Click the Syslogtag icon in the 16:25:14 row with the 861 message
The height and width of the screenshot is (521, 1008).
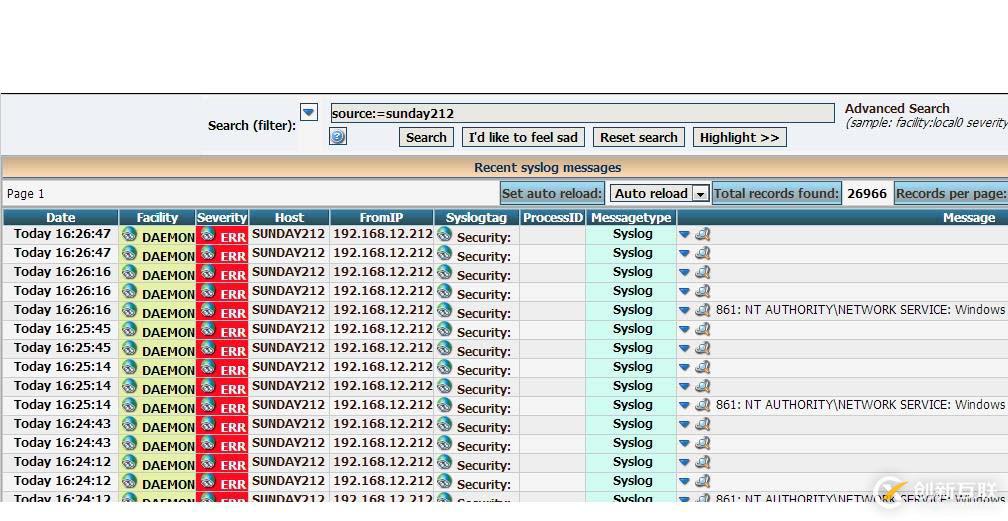[x=444, y=405]
